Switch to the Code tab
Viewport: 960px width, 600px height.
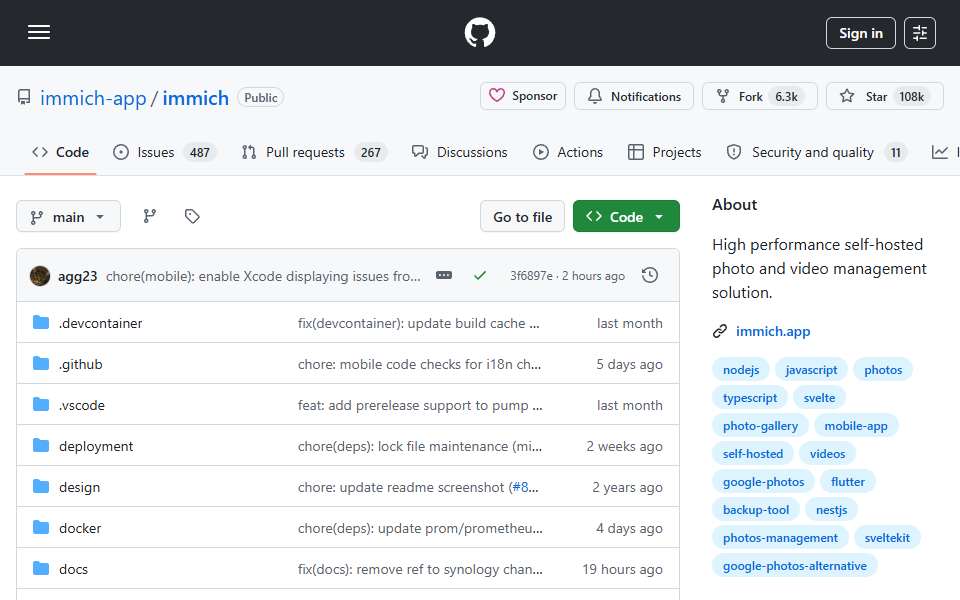pyautogui.click(x=60, y=152)
